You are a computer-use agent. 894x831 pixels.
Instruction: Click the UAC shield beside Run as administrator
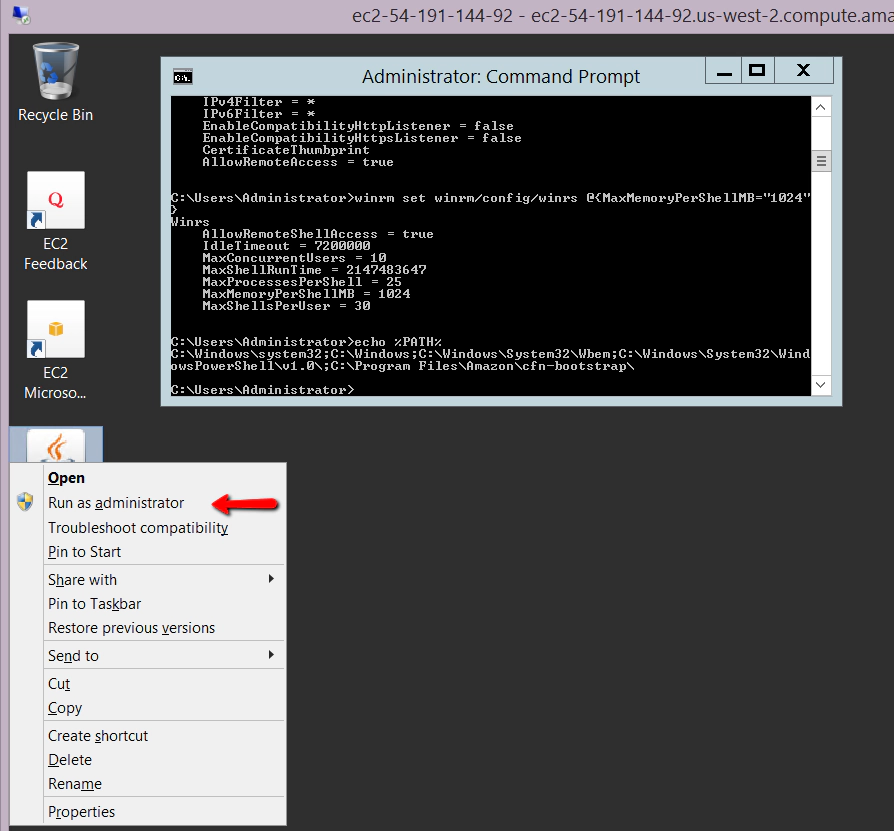[24, 503]
